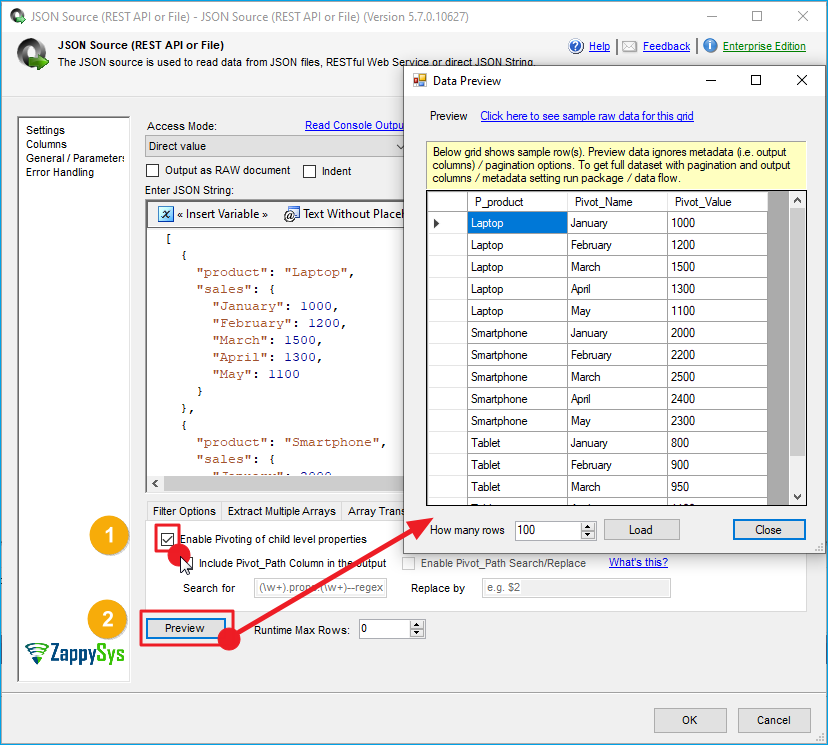828x745 pixels.
Task: Click Data Preview grid vertical scrollbar thumb
Action: [x=797, y=332]
